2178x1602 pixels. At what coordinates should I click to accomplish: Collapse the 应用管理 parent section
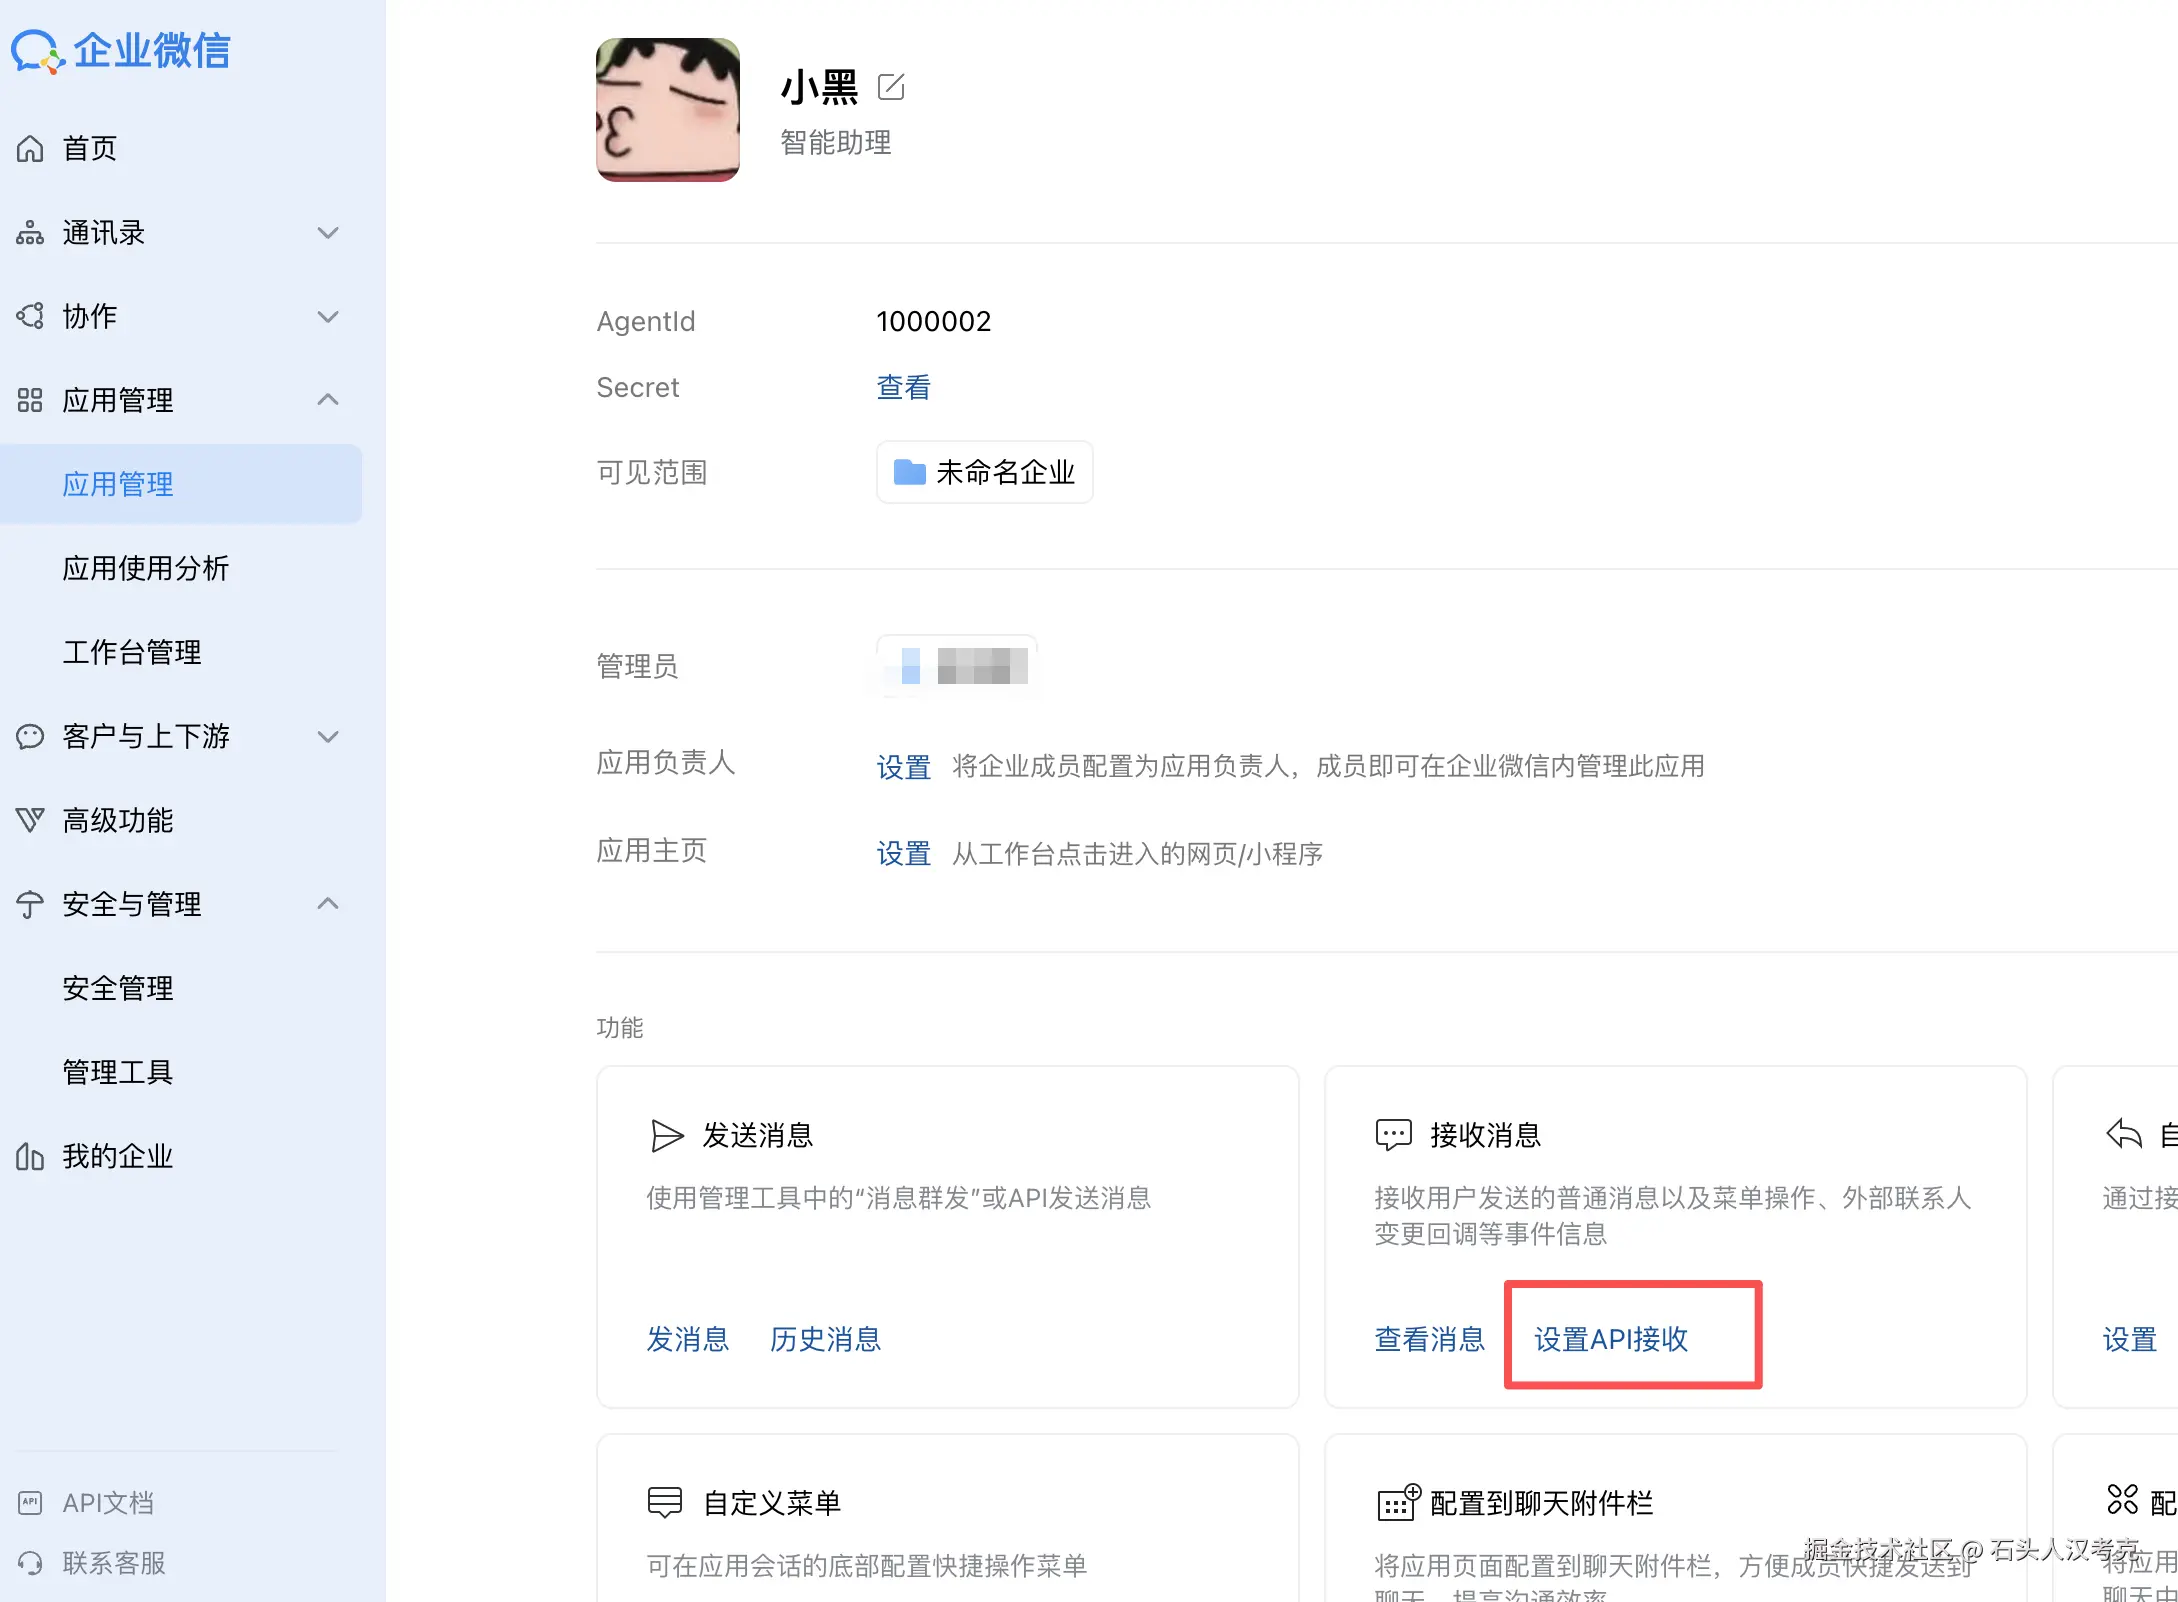coord(328,400)
